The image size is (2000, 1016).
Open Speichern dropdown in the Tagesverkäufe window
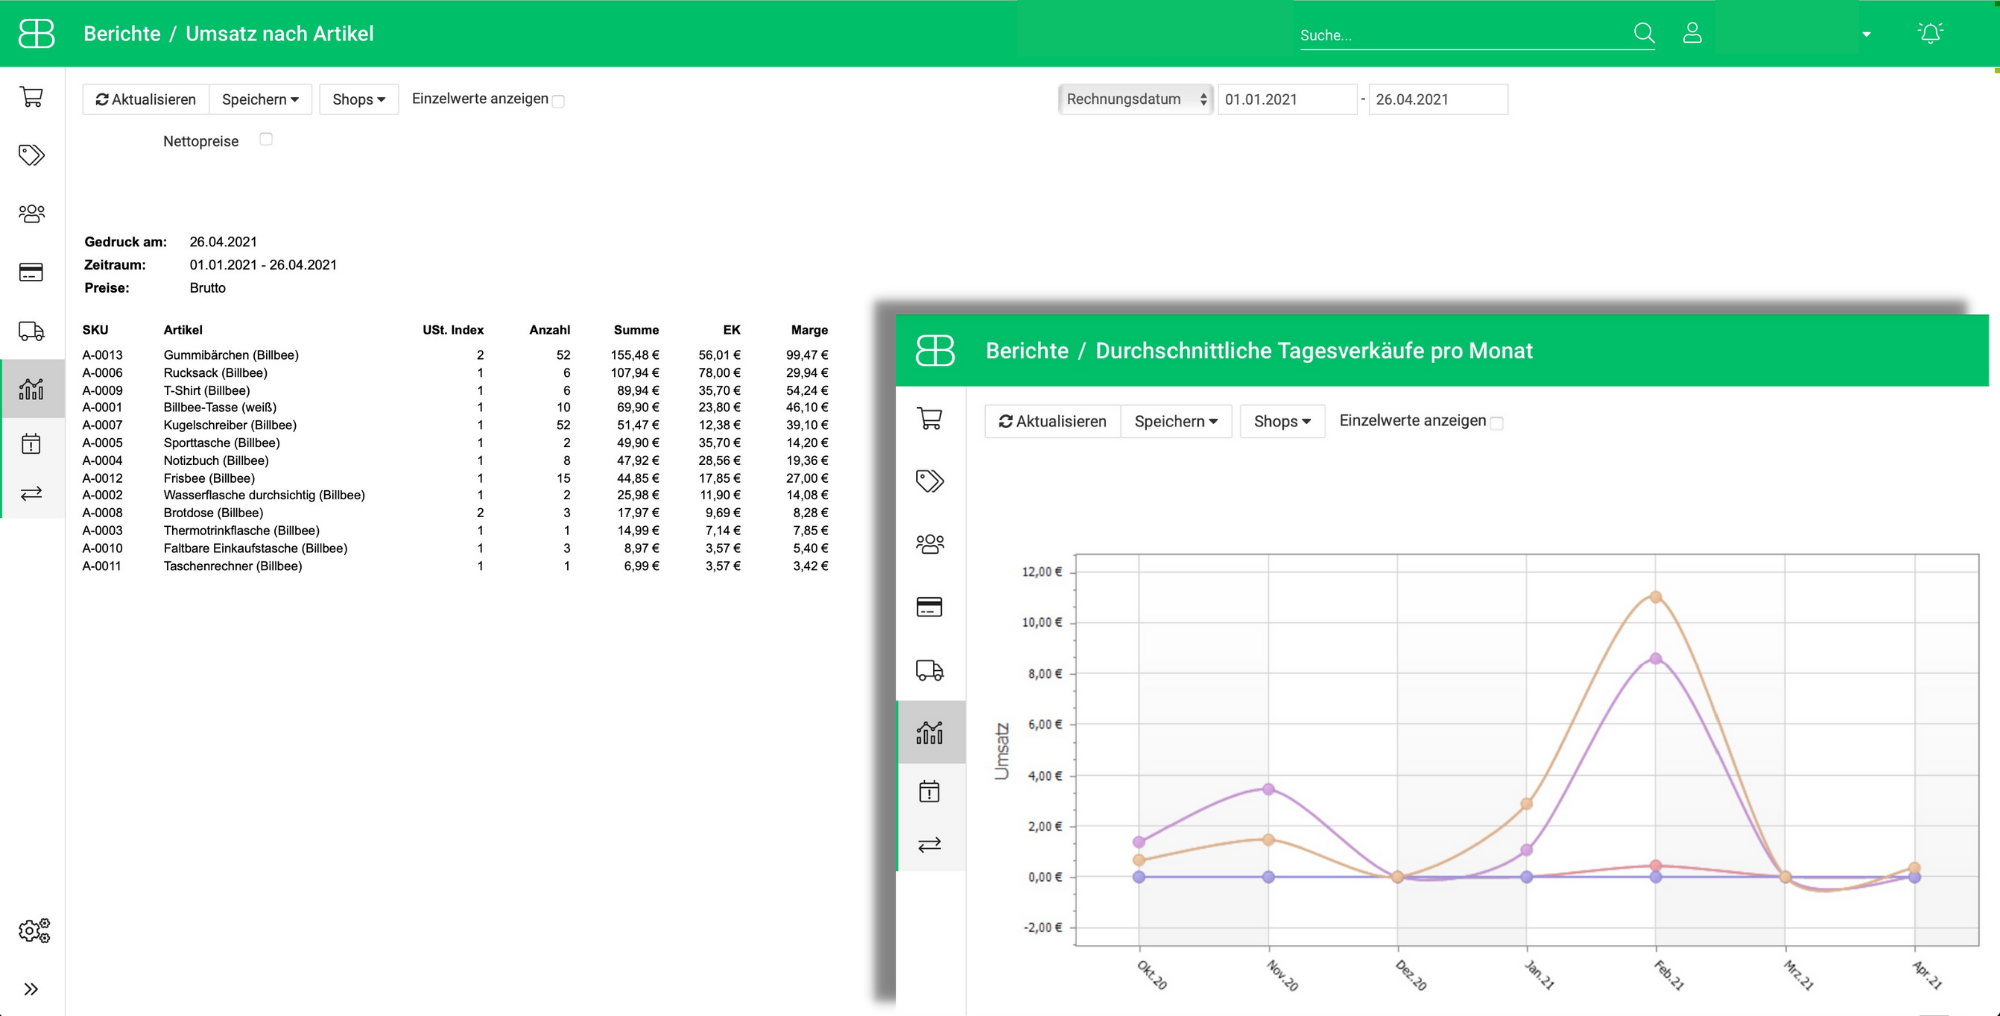(1176, 421)
